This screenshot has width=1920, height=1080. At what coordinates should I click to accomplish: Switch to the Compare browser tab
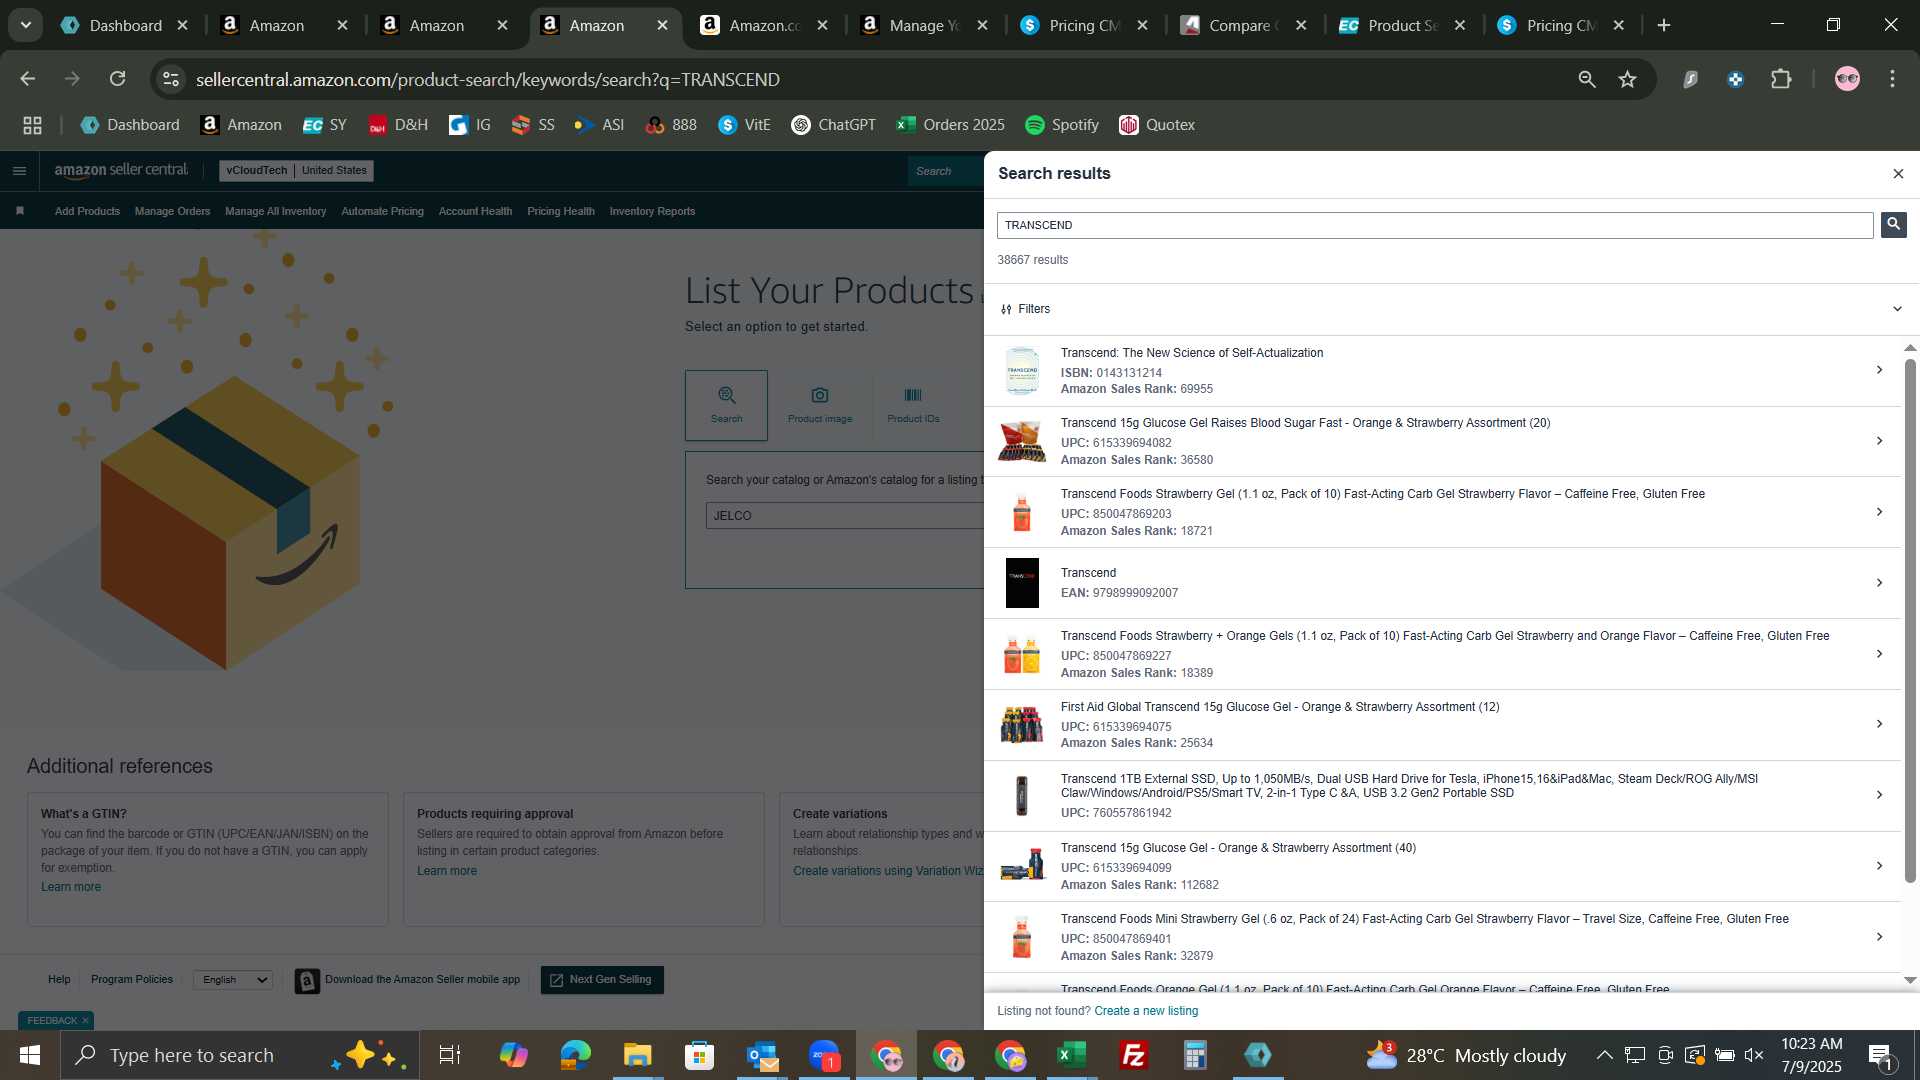(x=1243, y=25)
